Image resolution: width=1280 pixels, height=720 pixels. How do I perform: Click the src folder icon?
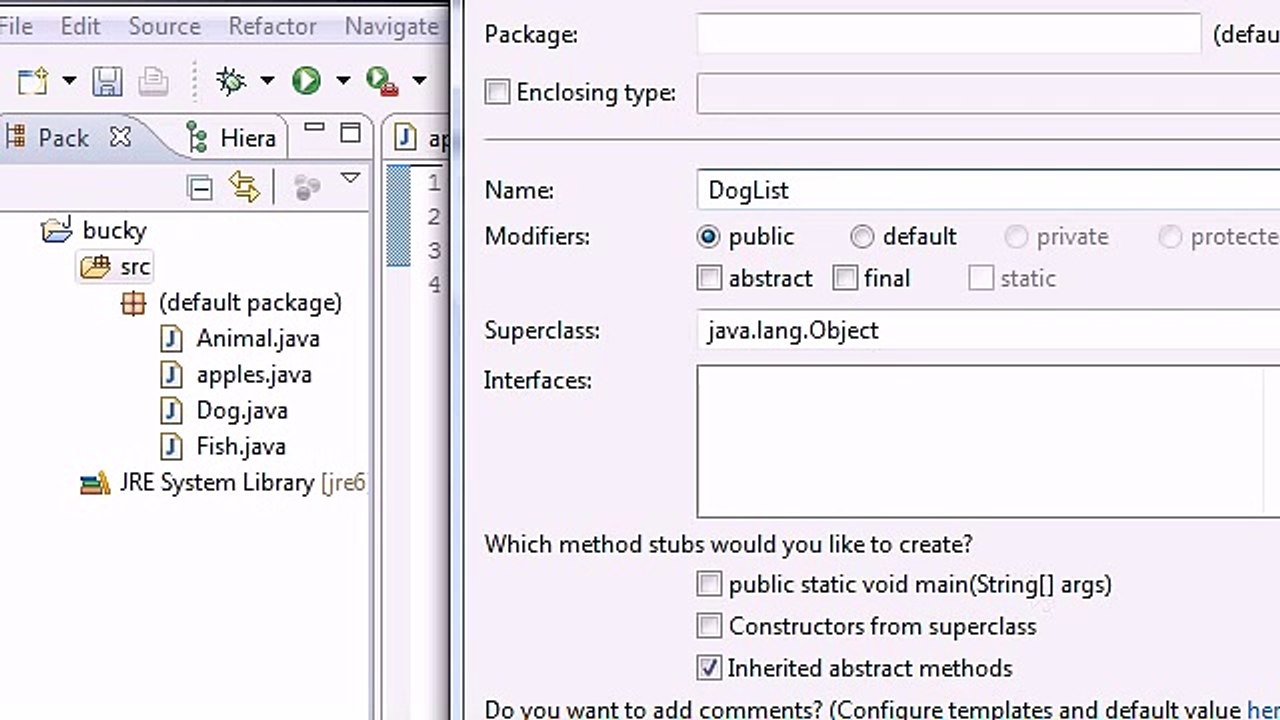point(95,267)
